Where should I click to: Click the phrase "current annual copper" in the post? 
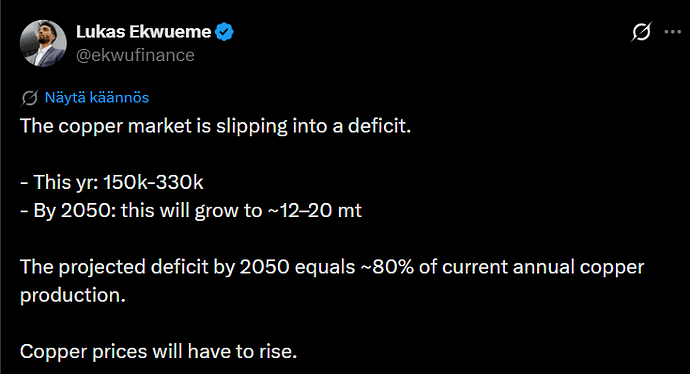point(543,268)
